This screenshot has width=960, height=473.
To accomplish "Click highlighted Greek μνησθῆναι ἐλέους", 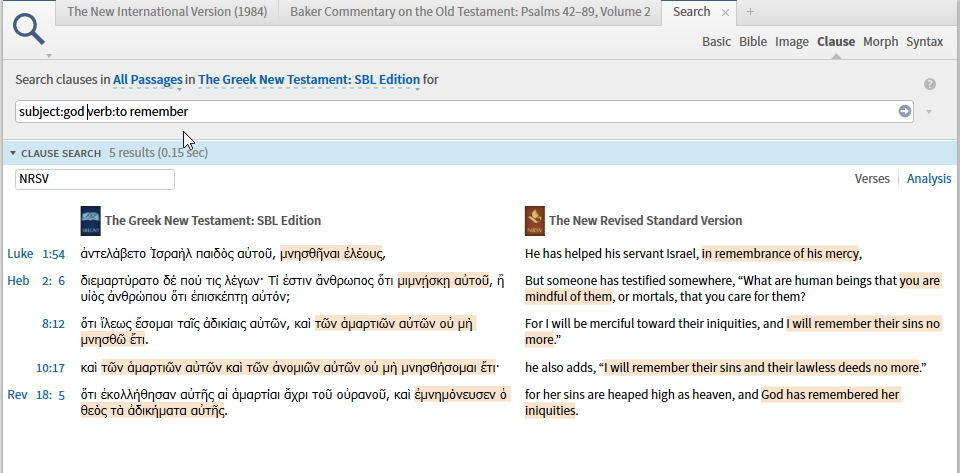I will coord(331,253).
